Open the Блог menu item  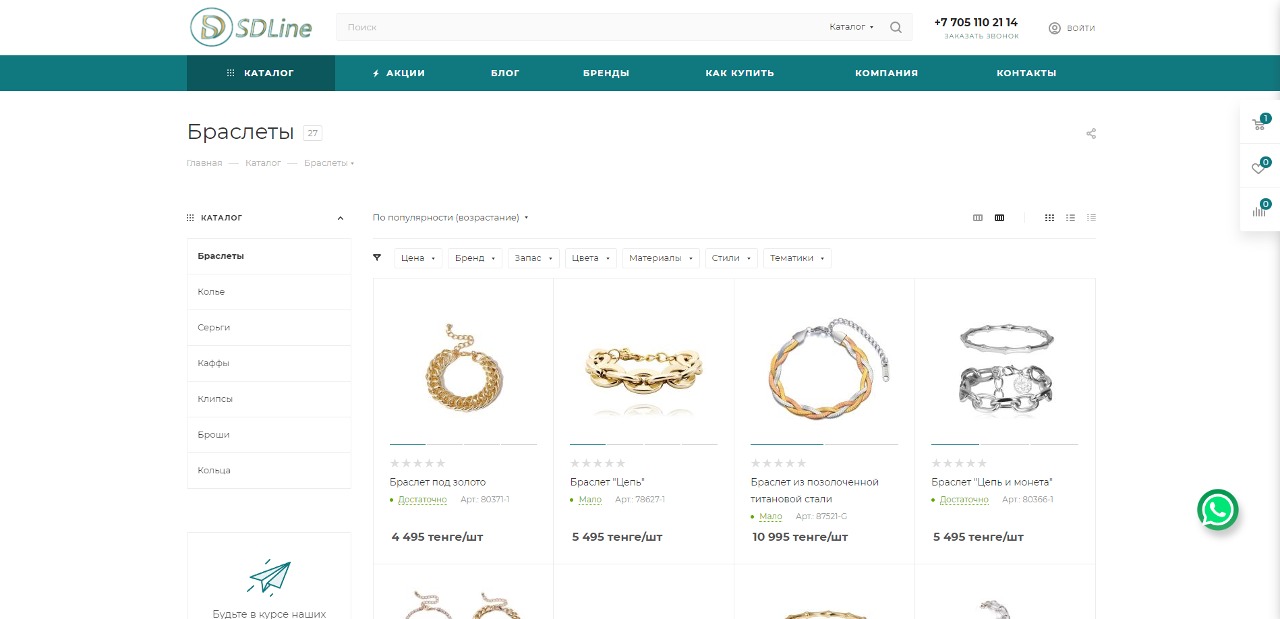tap(505, 73)
